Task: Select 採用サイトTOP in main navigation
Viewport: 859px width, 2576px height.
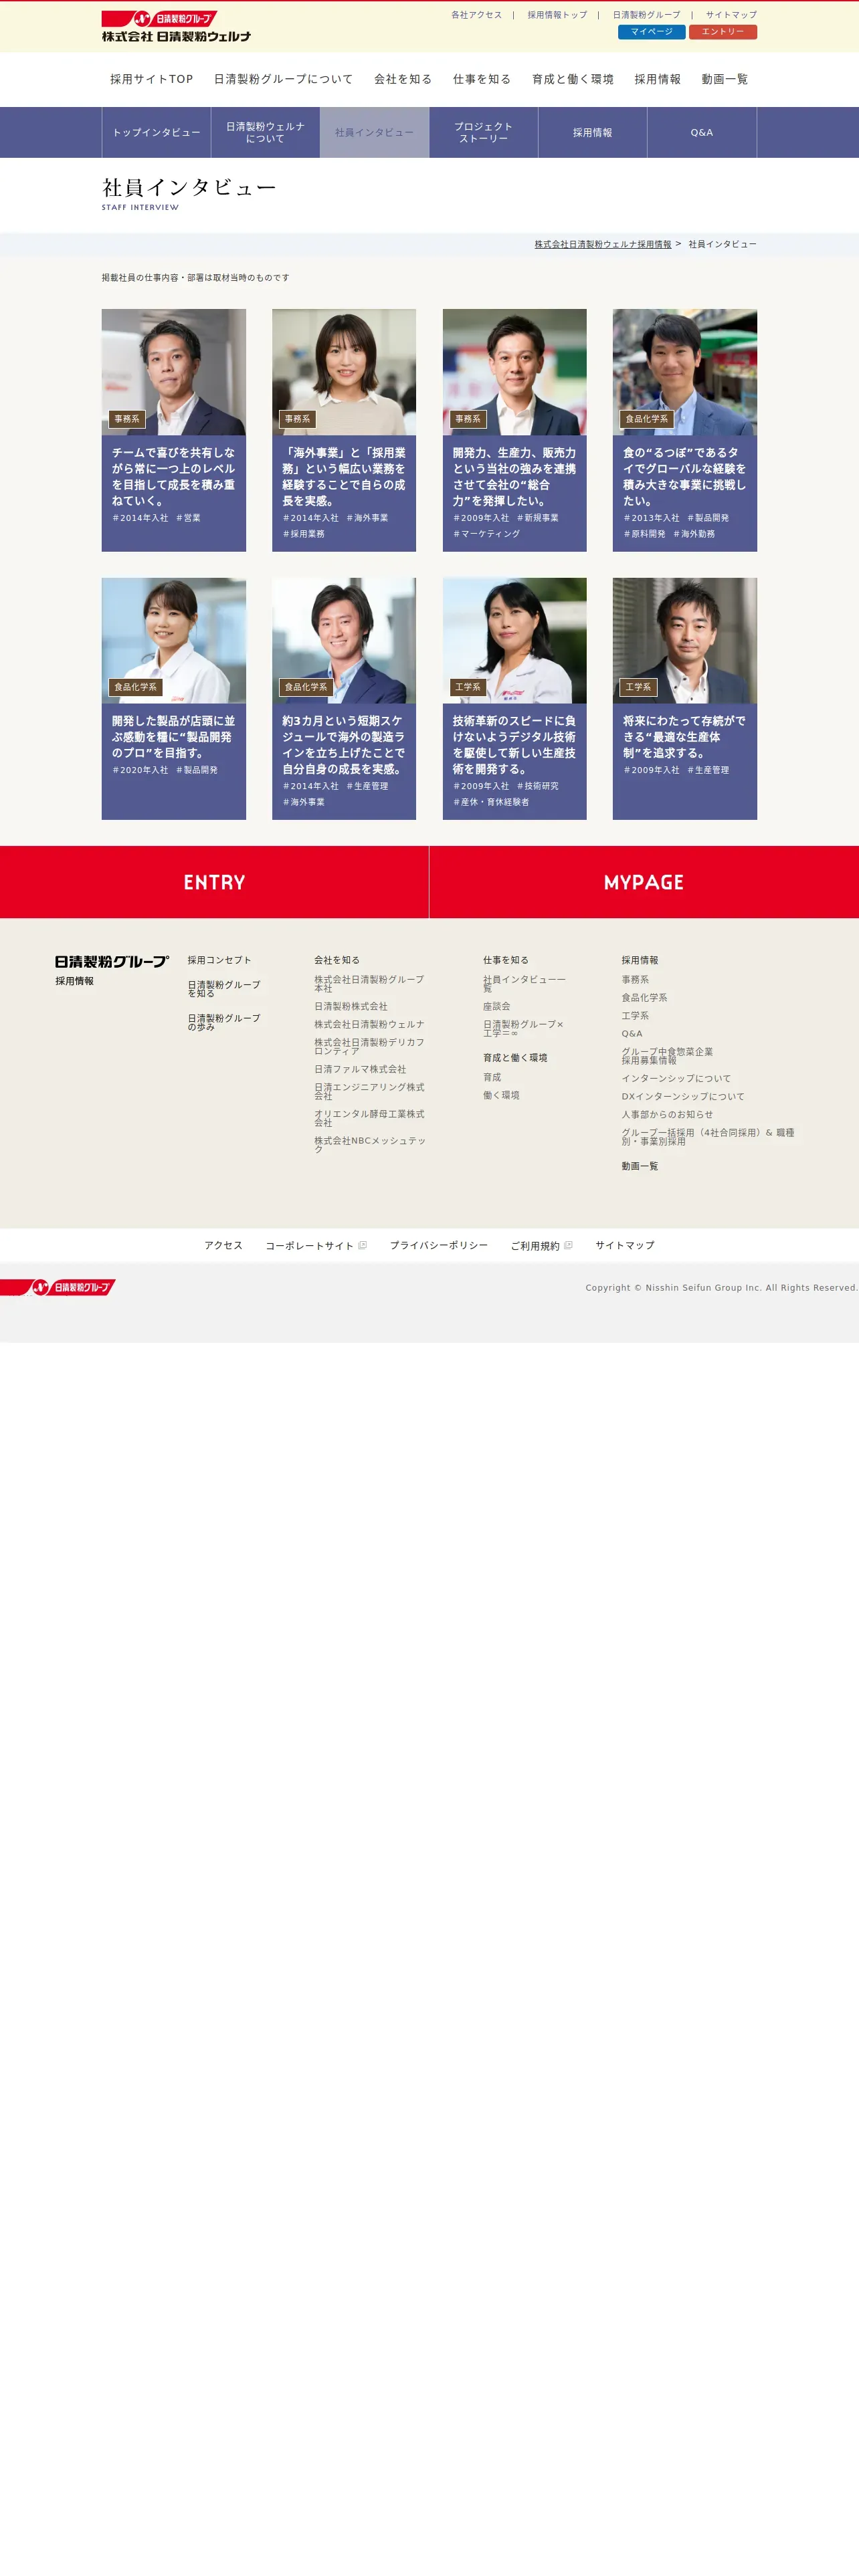Action: (151, 79)
